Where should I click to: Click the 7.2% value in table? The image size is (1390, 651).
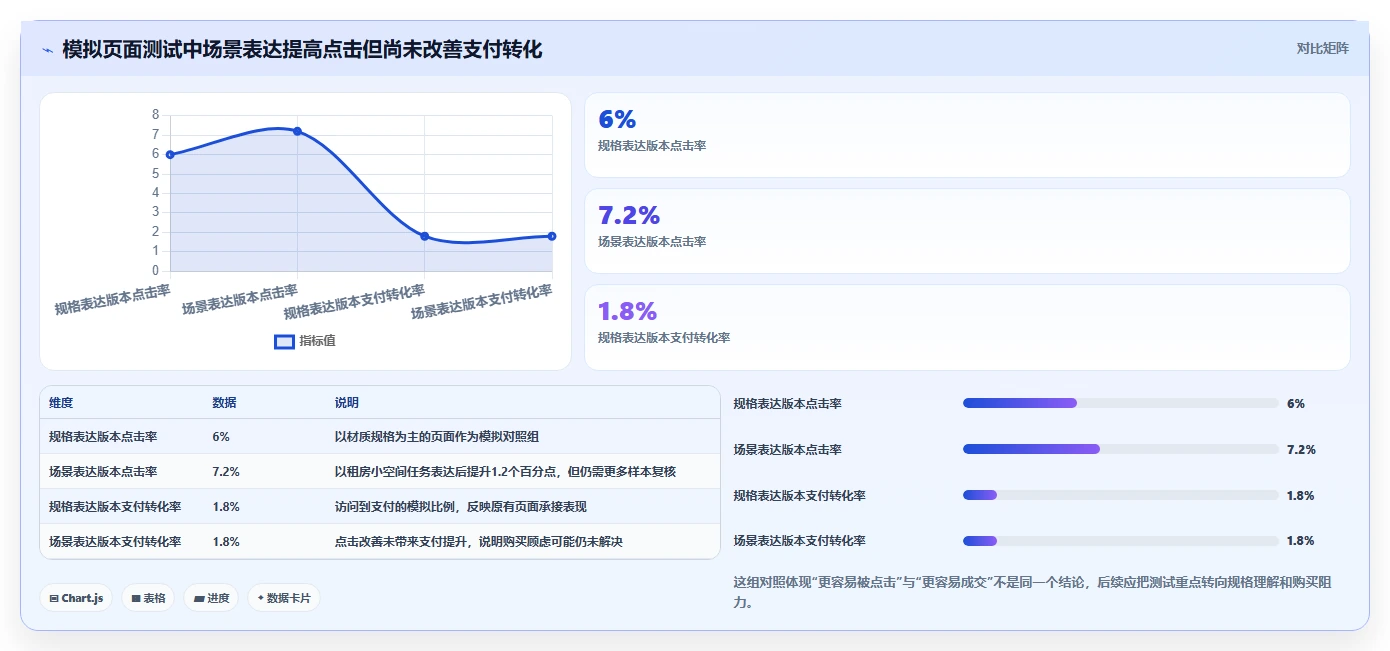click(x=226, y=472)
